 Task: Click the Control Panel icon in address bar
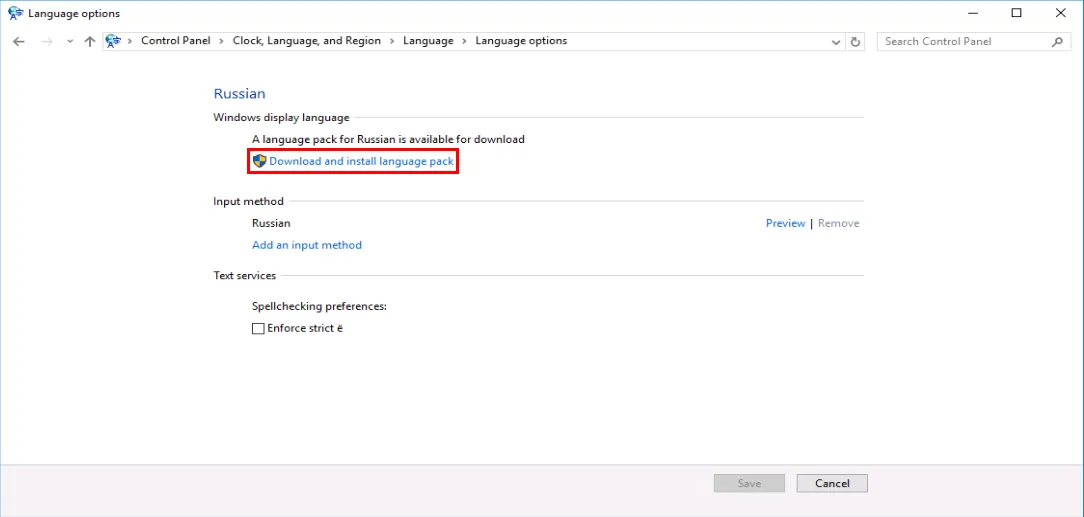coord(113,41)
